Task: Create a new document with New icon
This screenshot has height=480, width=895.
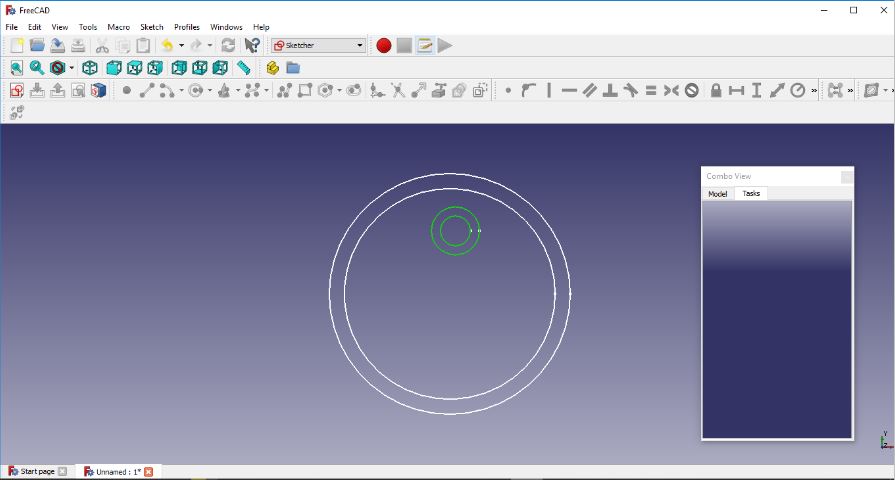Action: [17, 45]
